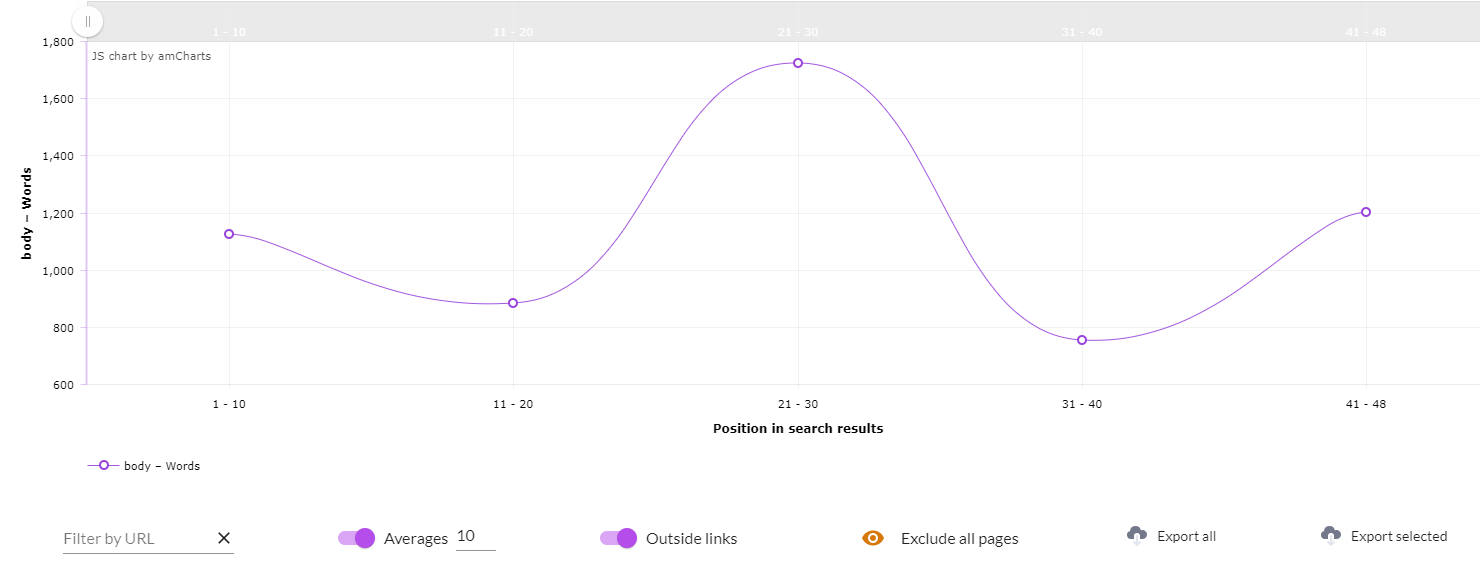Click the Export all cloud icon
This screenshot has width=1480, height=569.
[x=1137, y=535]
